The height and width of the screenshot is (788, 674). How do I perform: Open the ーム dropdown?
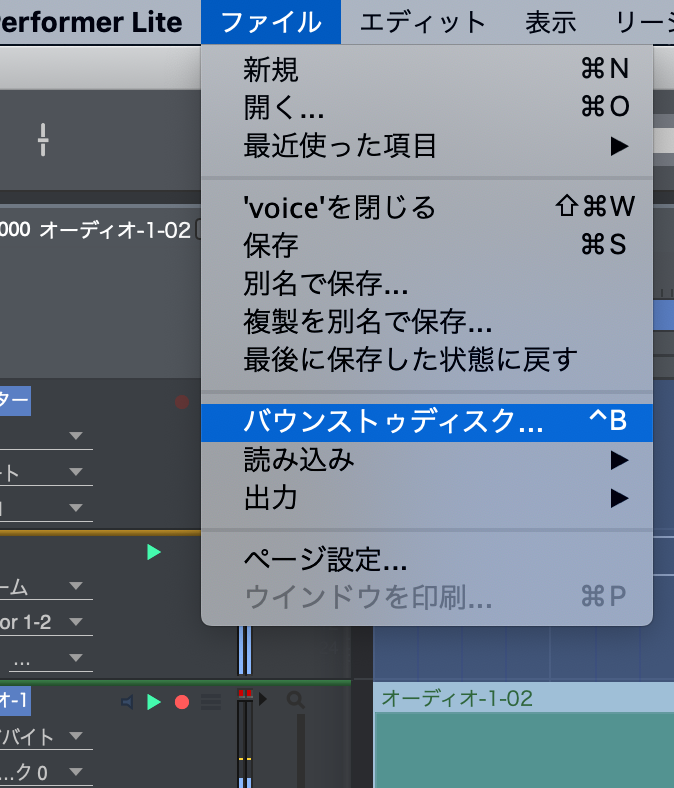tap(46, 586)
